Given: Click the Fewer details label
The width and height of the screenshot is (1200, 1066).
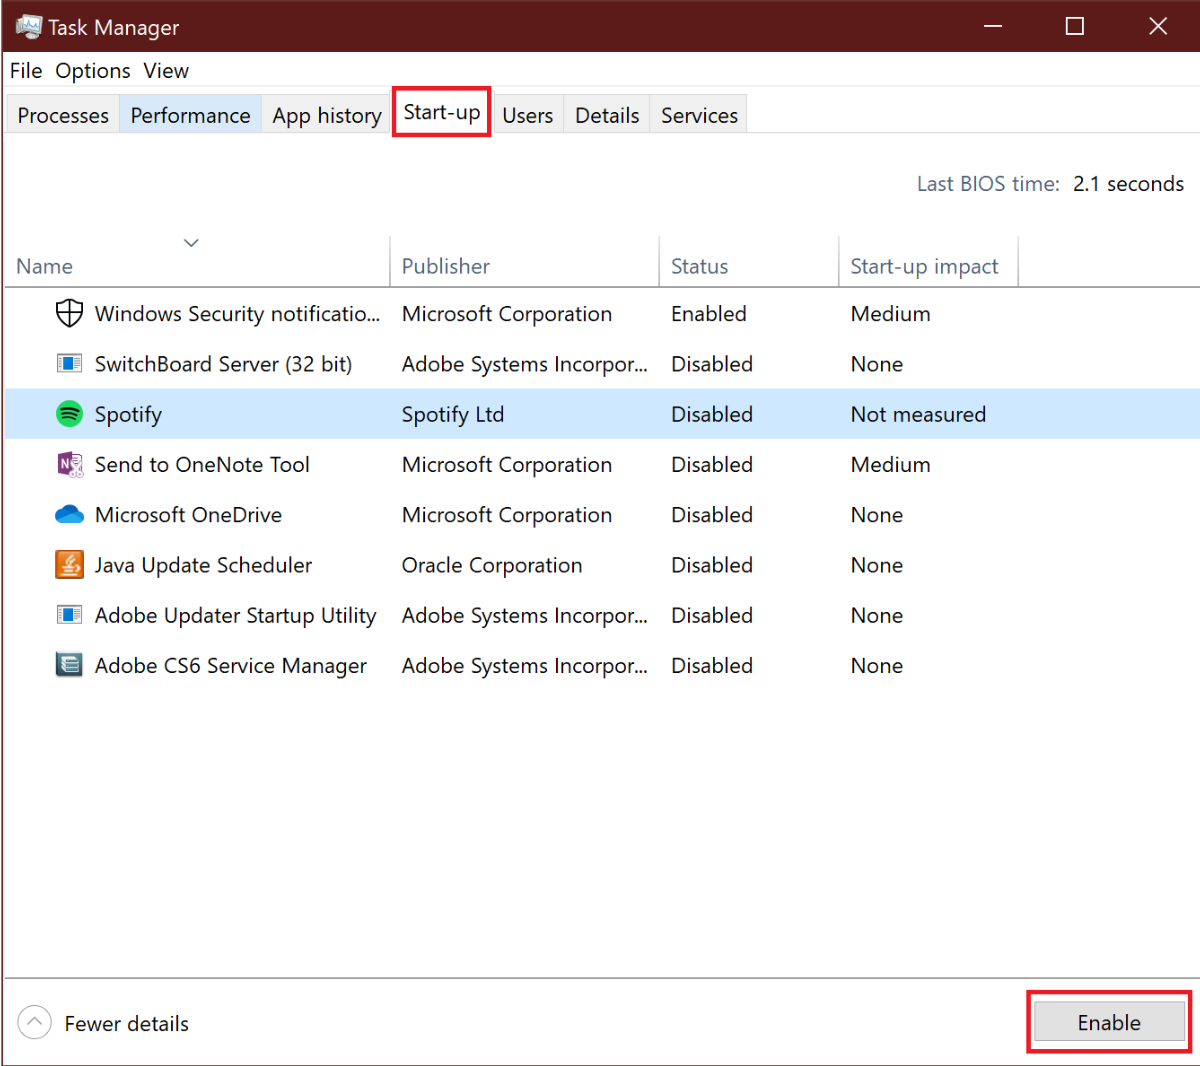Looking at the screenshot, I should 127,1024.
